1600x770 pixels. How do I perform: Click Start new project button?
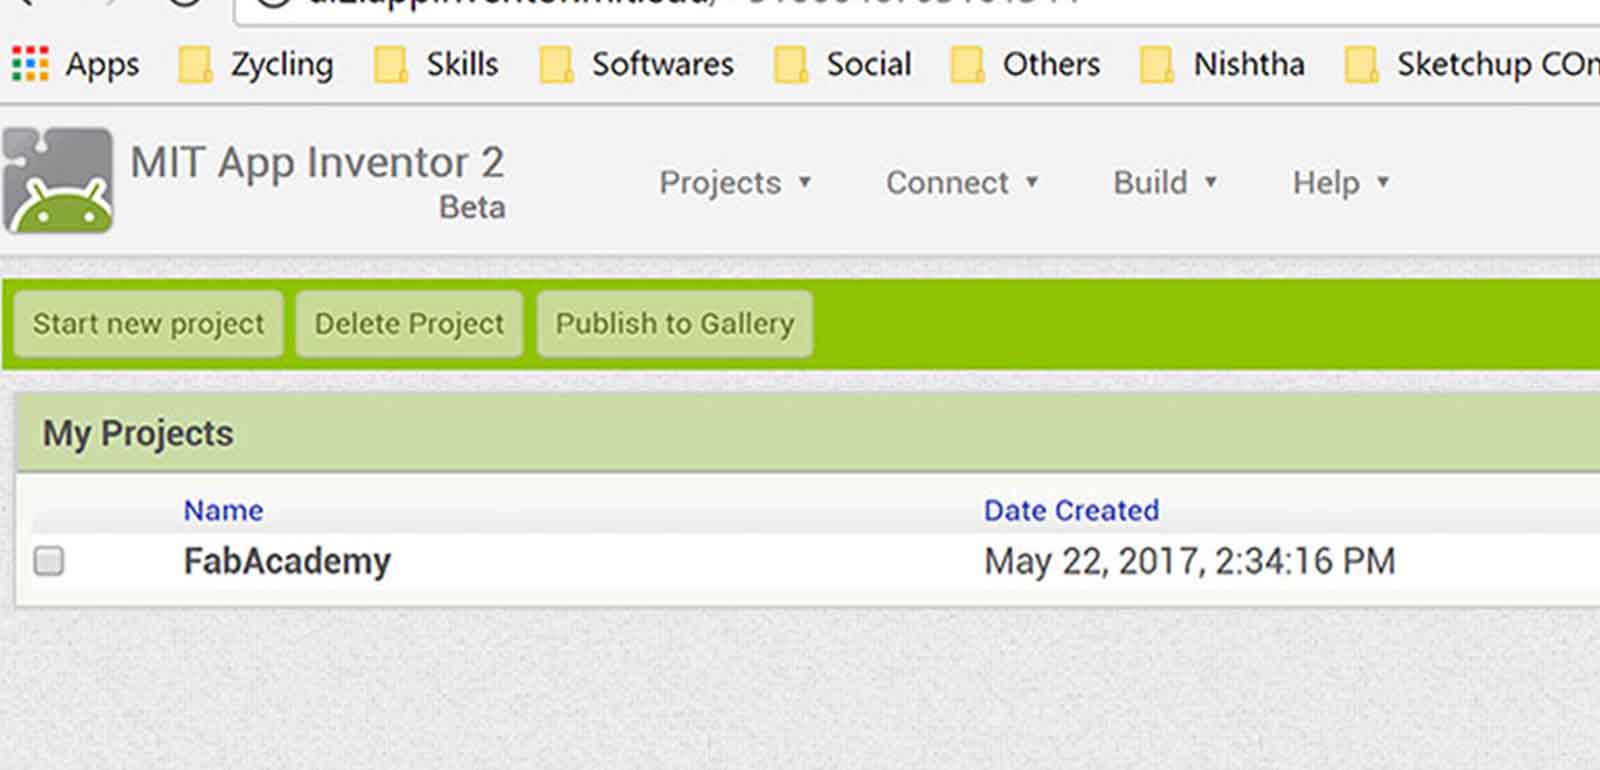tap(148, 324)
